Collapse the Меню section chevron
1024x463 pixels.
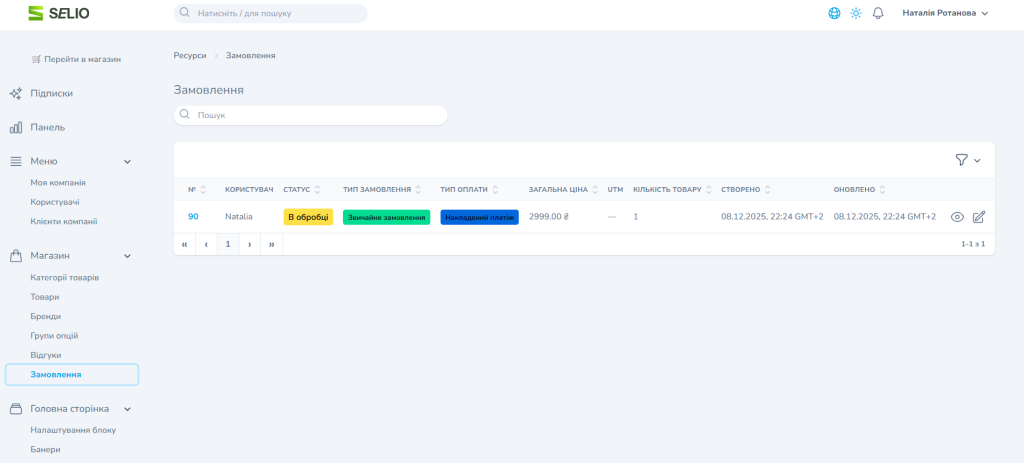coord(127,161)
